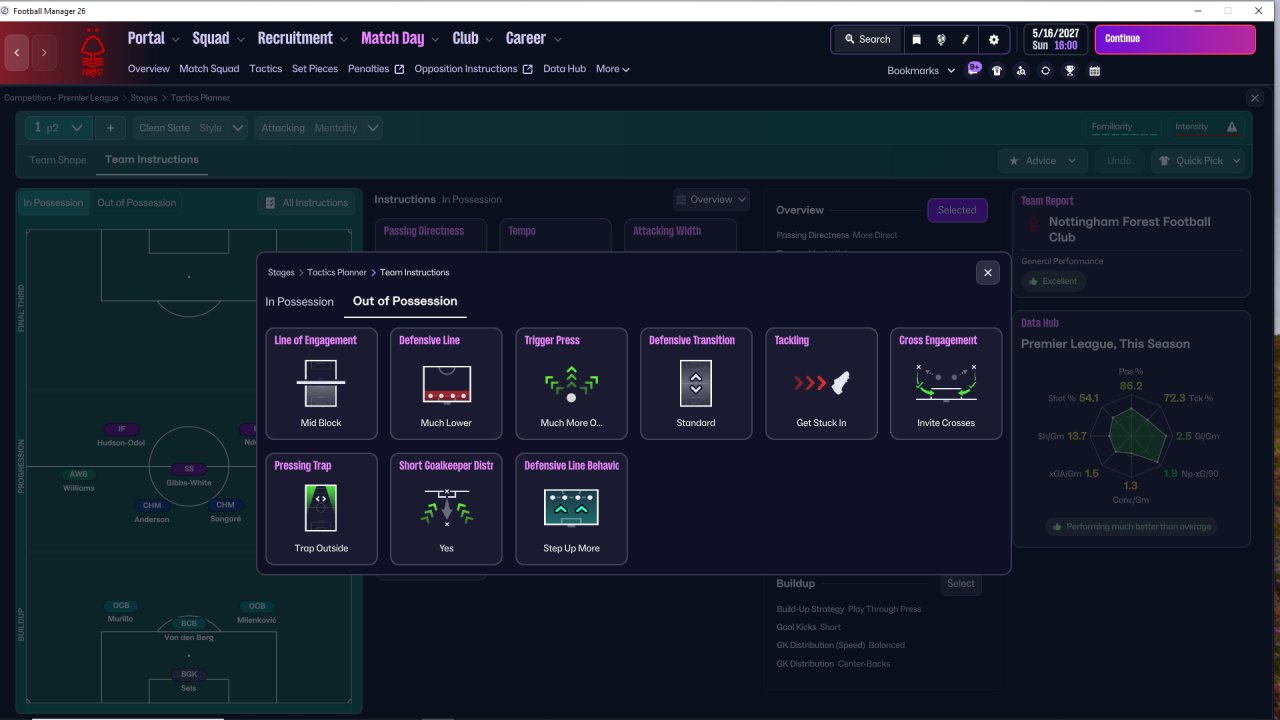Close the Team Instructions popup
The image size is (1280, 720).
point(987,272)
